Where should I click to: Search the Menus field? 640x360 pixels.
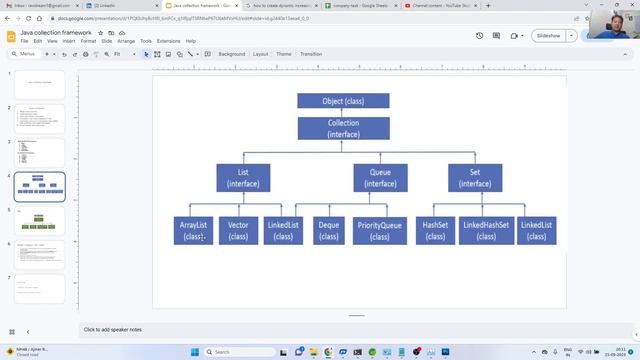(x=24, y=54)
